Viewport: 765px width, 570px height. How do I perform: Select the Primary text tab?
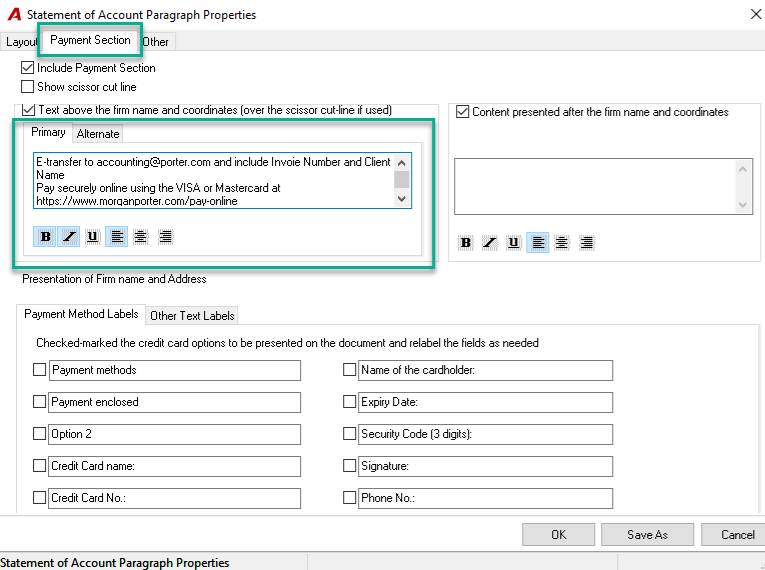(48, 132)
